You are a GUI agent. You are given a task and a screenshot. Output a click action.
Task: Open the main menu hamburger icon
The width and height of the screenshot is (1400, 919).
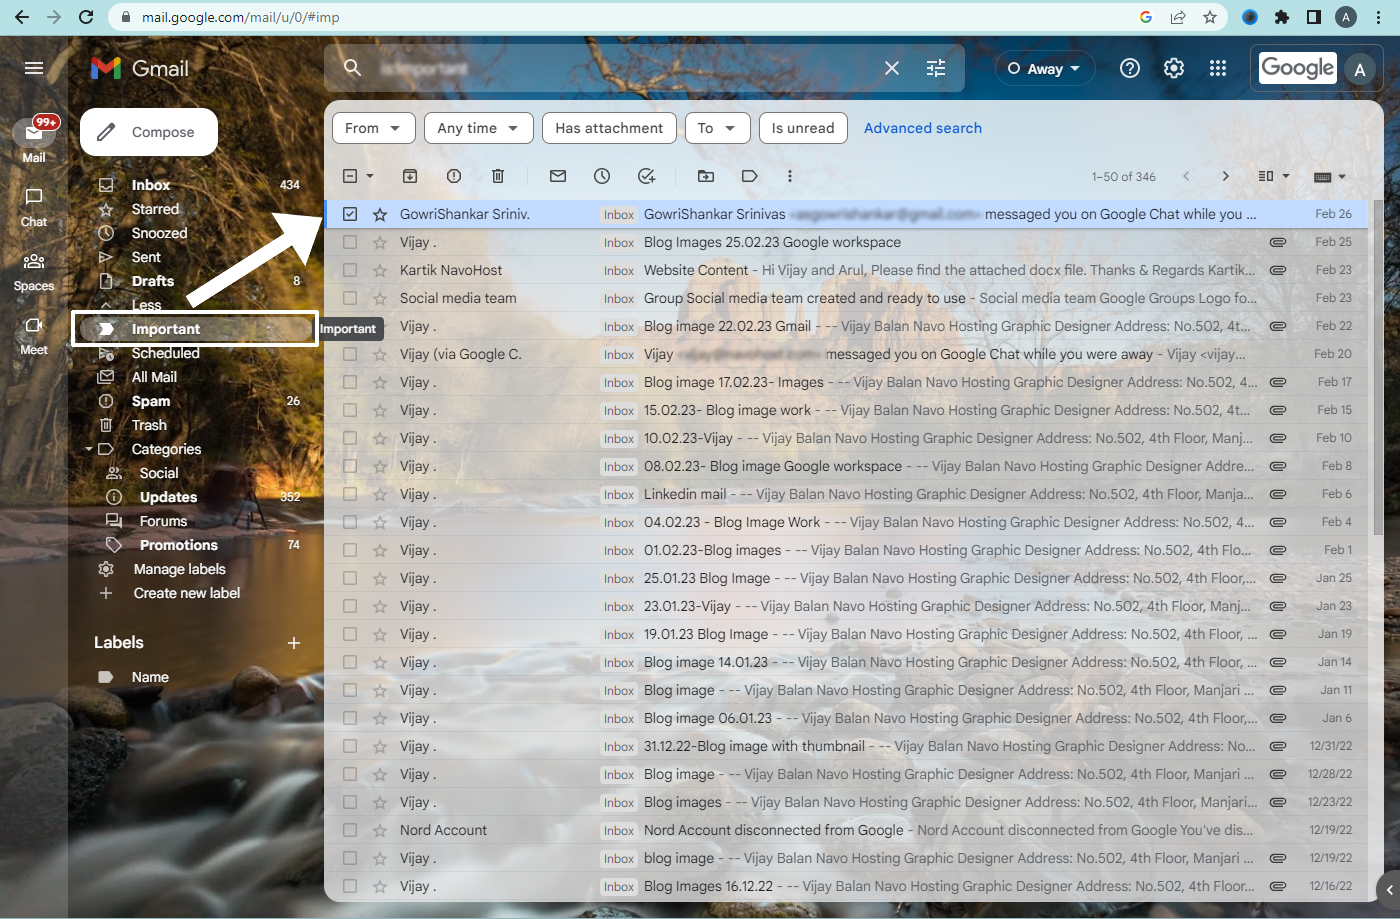point(34,68)
